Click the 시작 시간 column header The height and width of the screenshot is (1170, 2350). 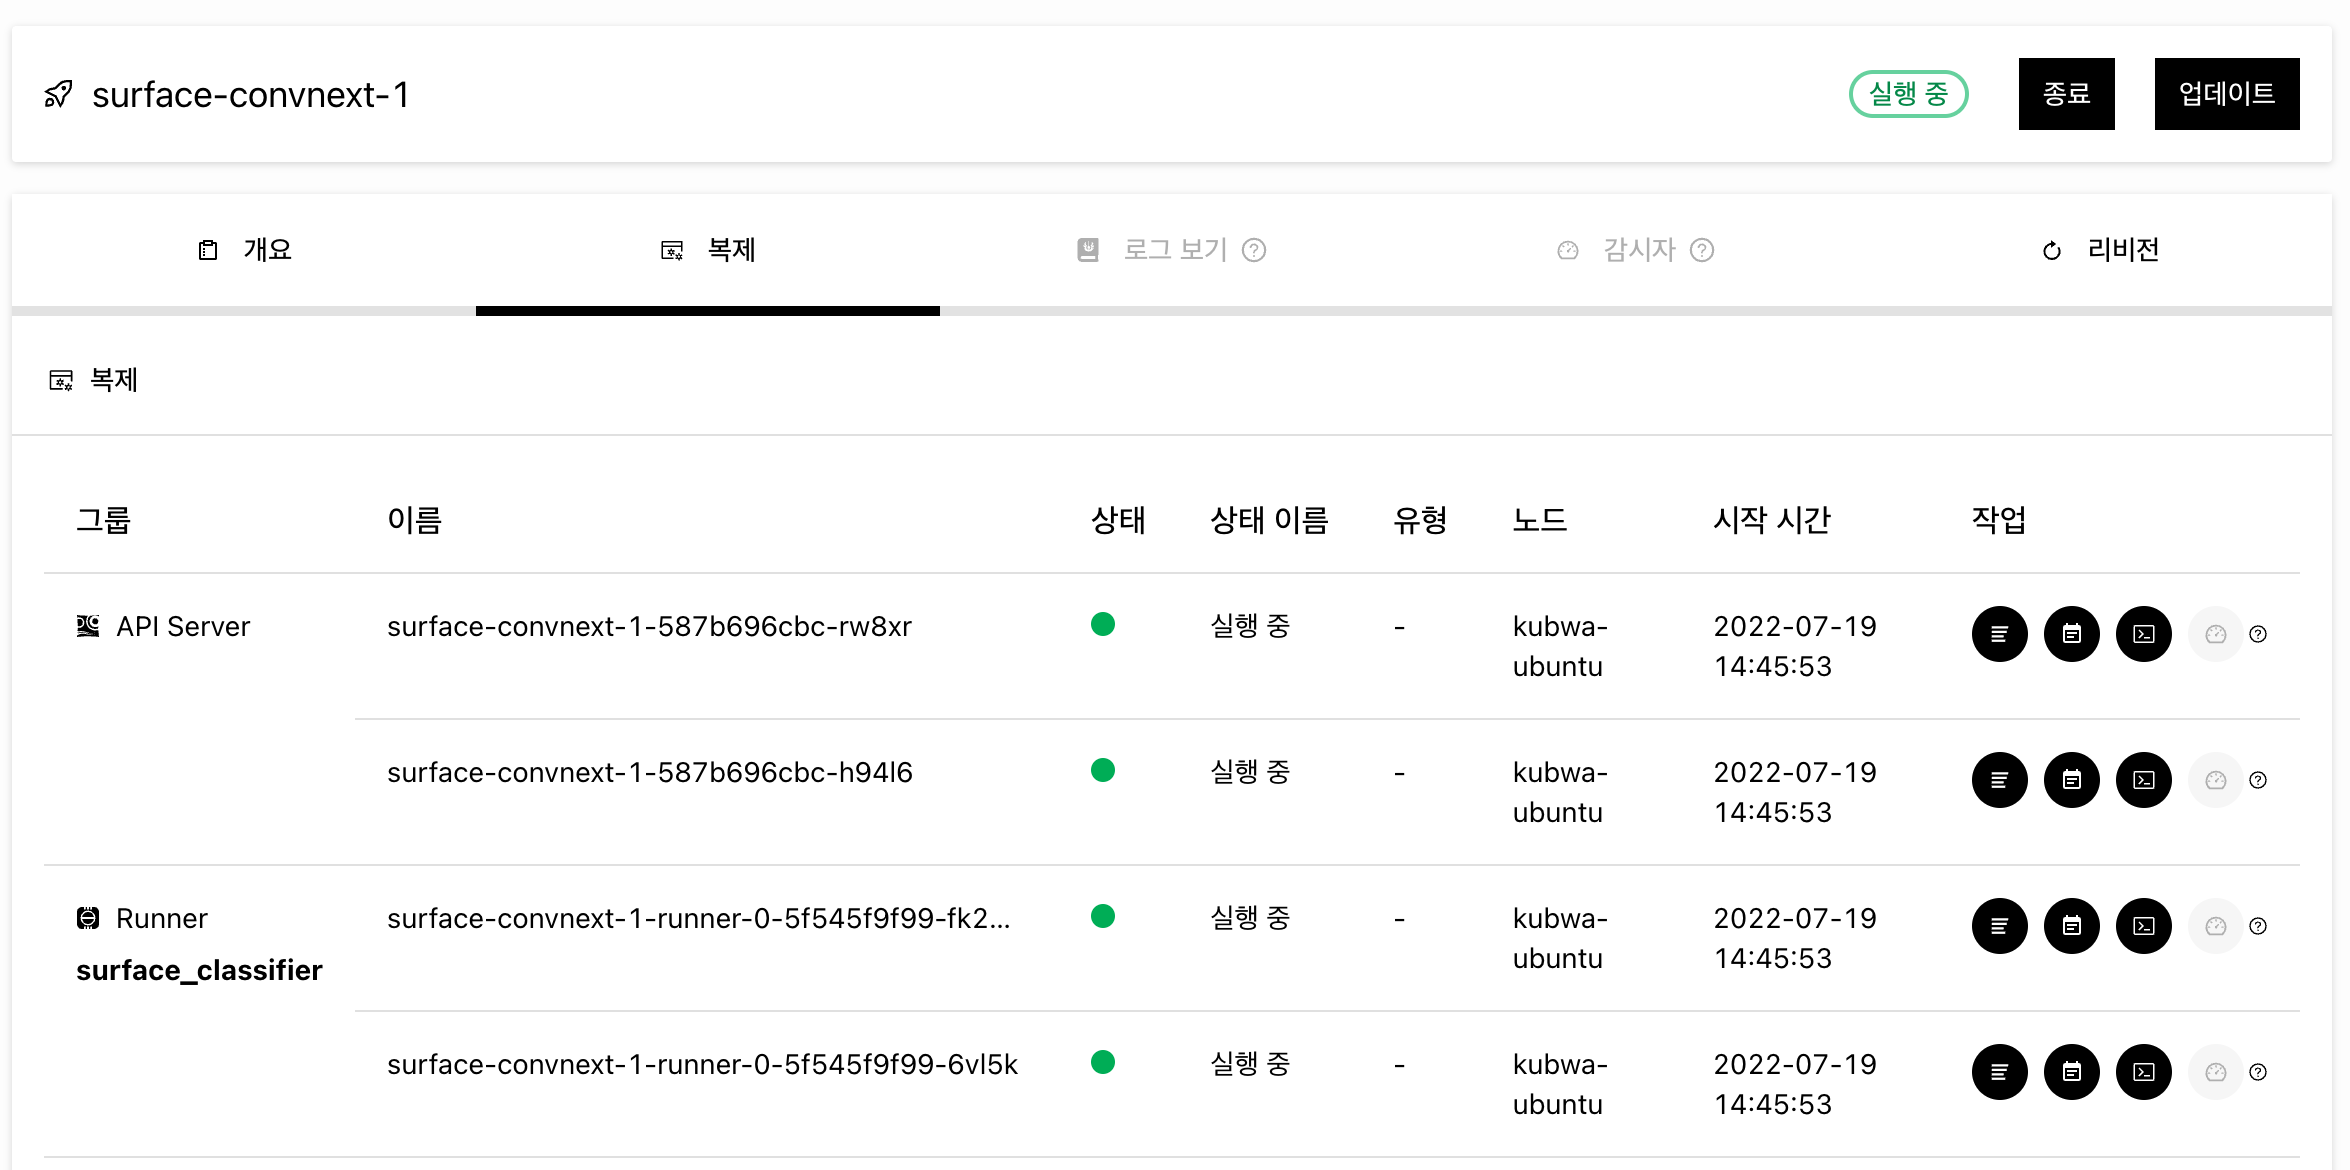(1771, 520)
